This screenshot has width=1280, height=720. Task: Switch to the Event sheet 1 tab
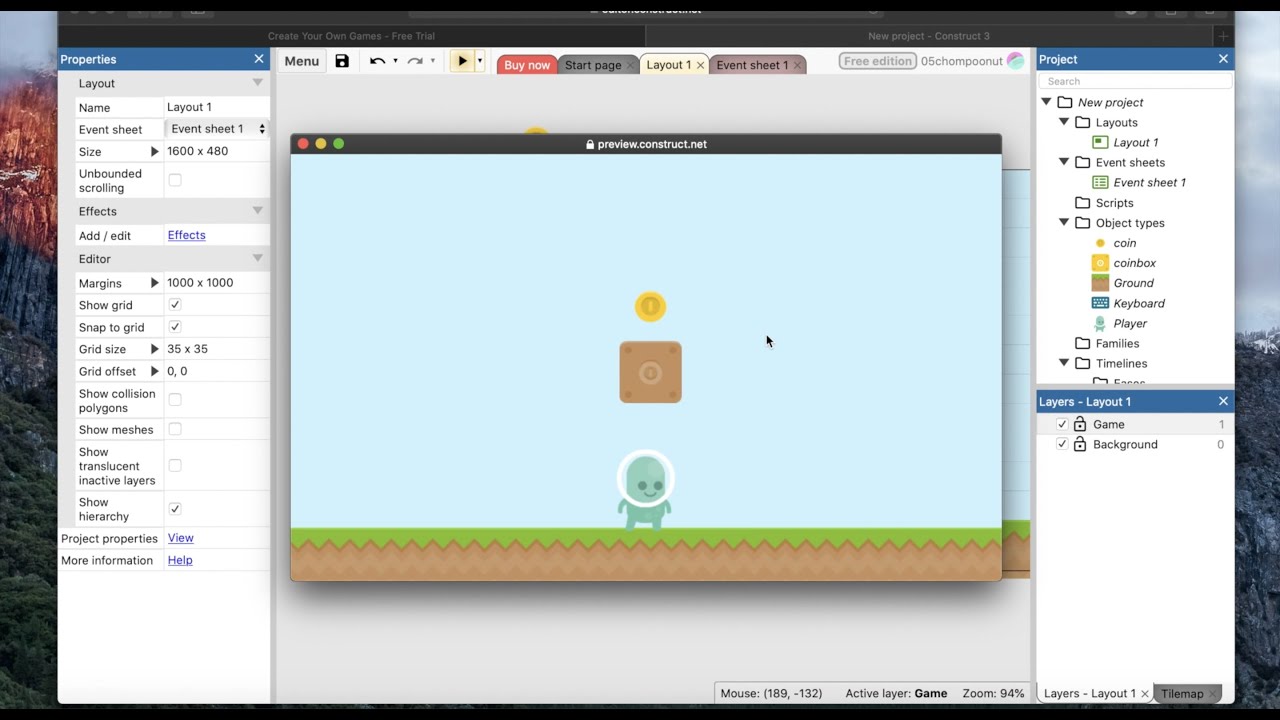click(x=752, y=65)
